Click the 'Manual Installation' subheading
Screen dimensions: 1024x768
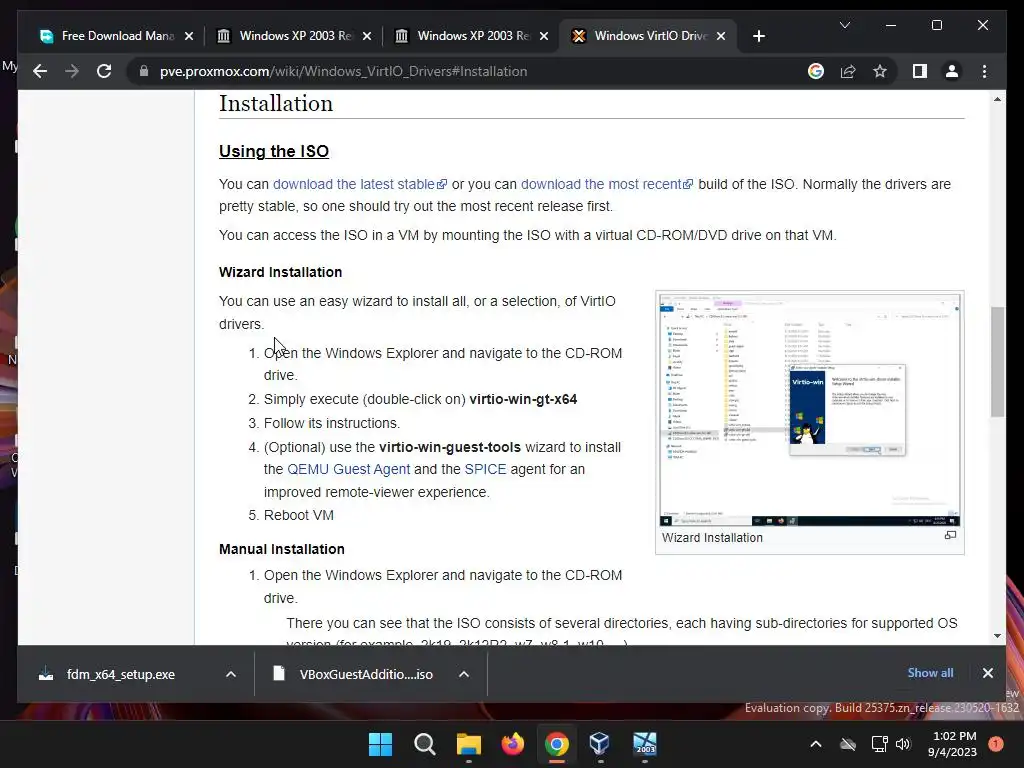point(281,549)
